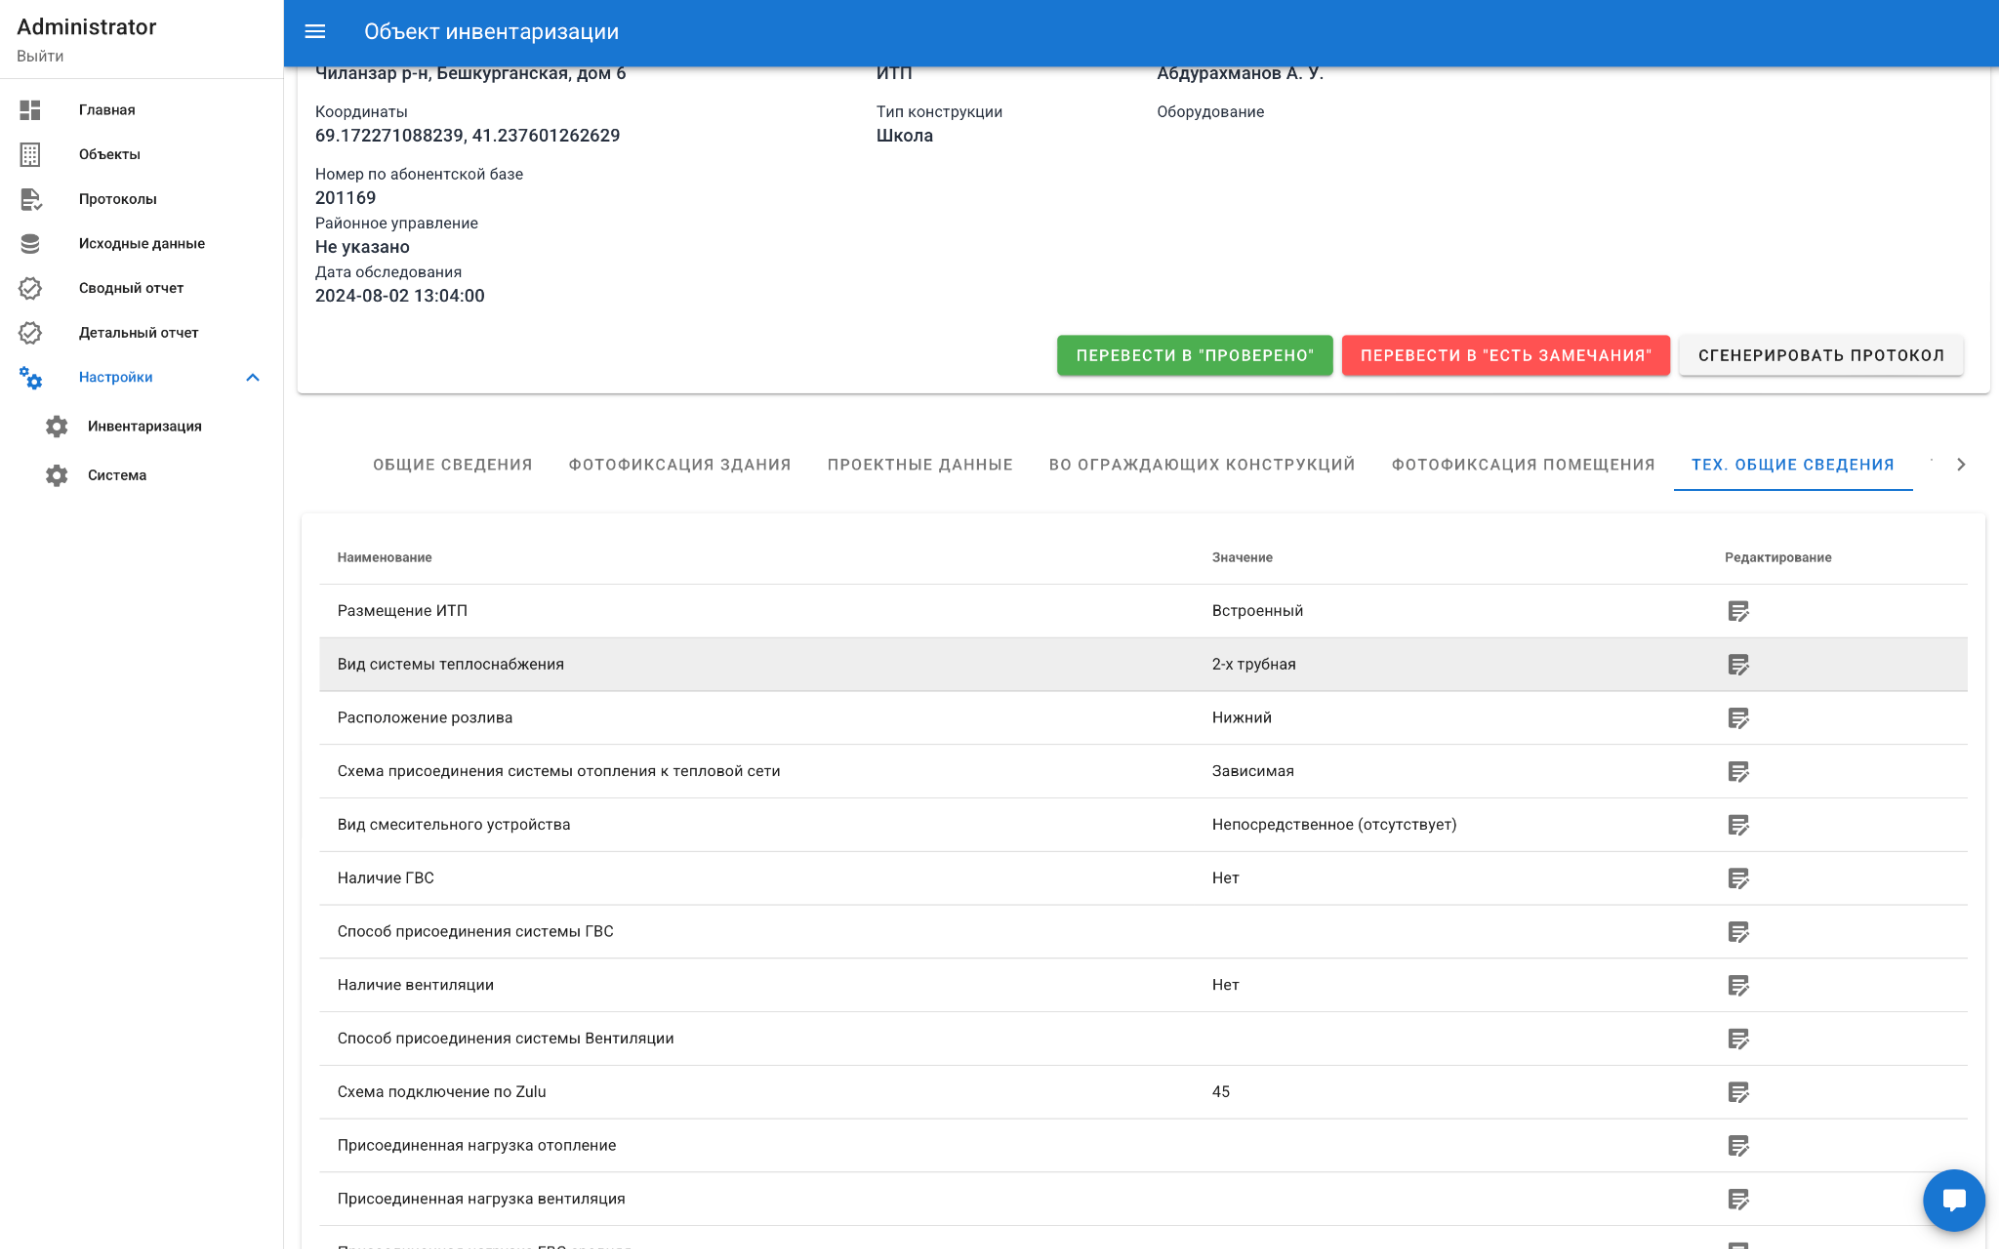Collapse the Настройки sidebar section
This screenshot has height=1250, width=1999.
pyautogui.click(x=252, y=378)
